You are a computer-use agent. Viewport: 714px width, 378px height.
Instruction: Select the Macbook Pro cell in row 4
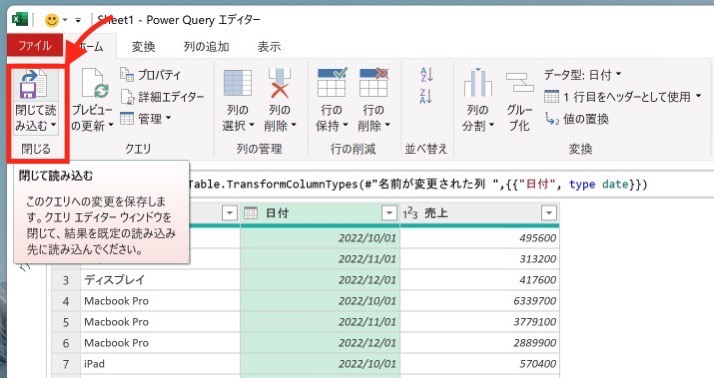click(x=160, y=301)
